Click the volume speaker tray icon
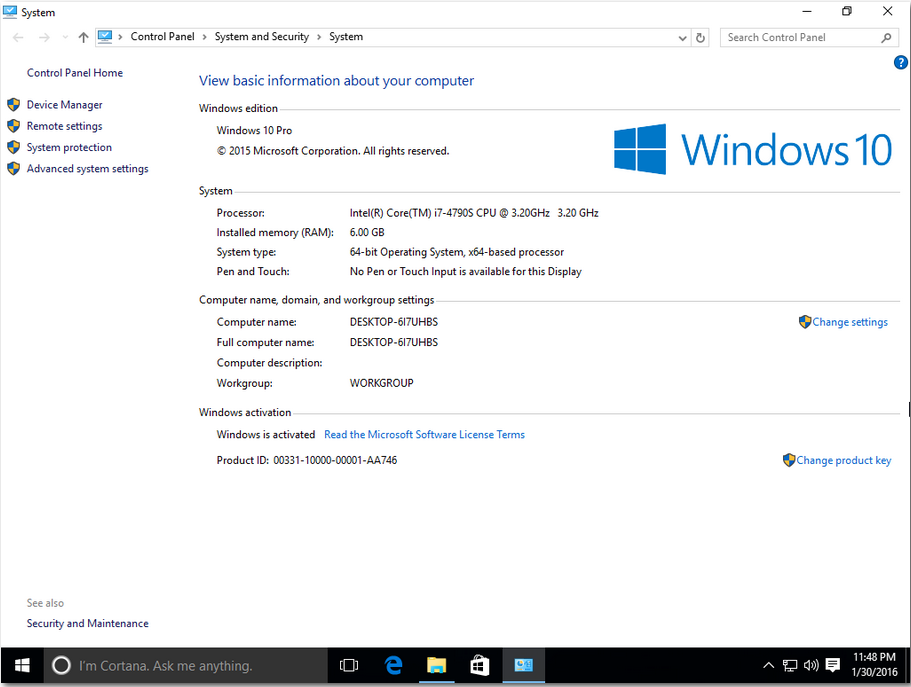Viewport: 911px width, 687px height. coord(810,665)
